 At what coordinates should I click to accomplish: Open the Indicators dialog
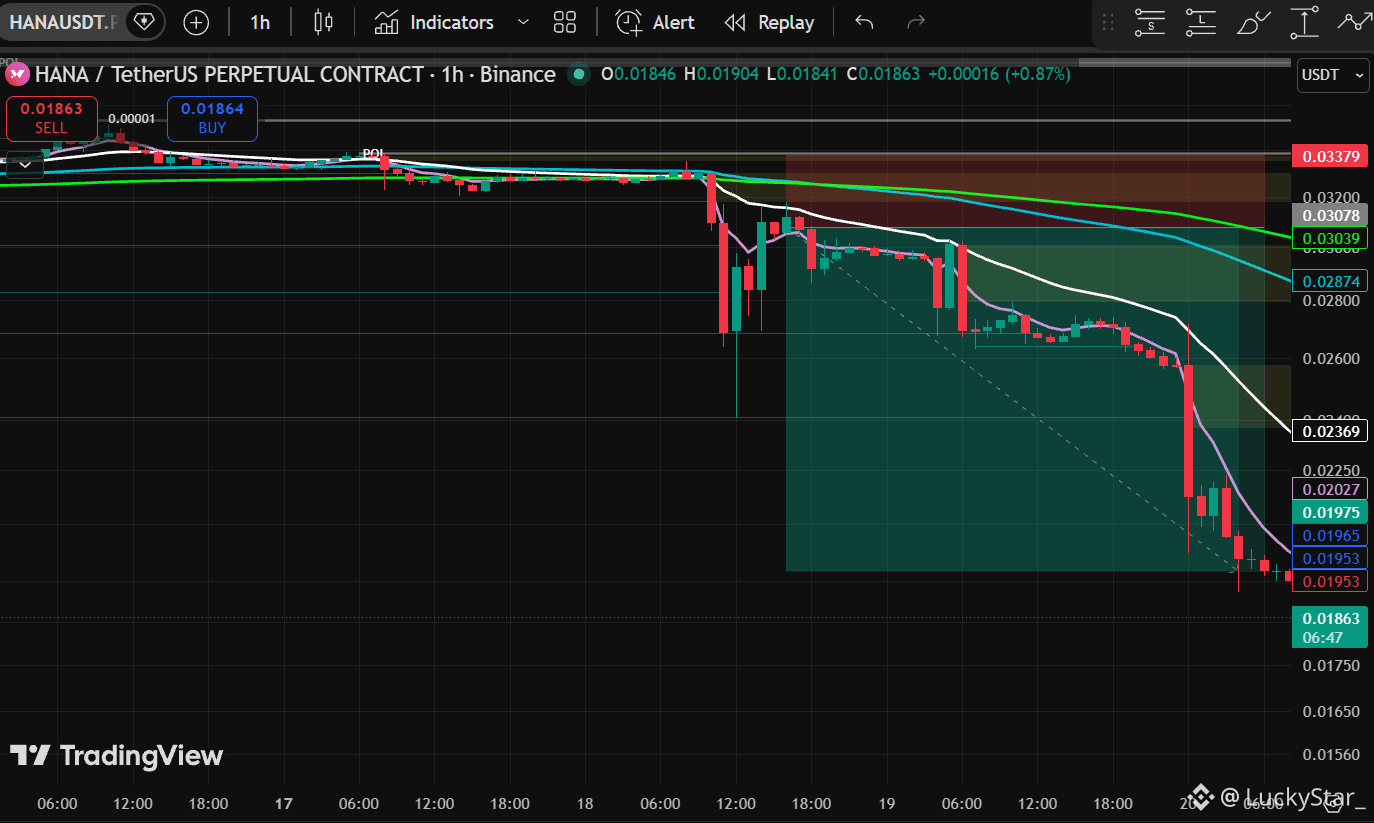(x=434, y=22)
